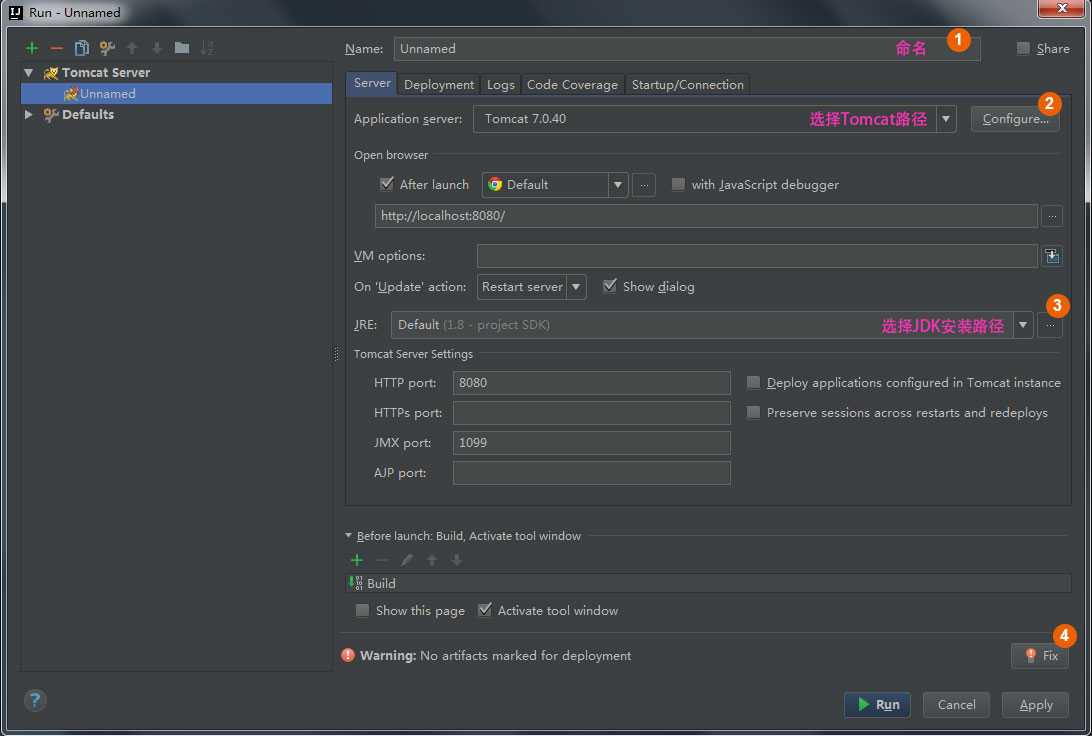
Task: Click in VM options field
Action: click(x=757, y=256)
